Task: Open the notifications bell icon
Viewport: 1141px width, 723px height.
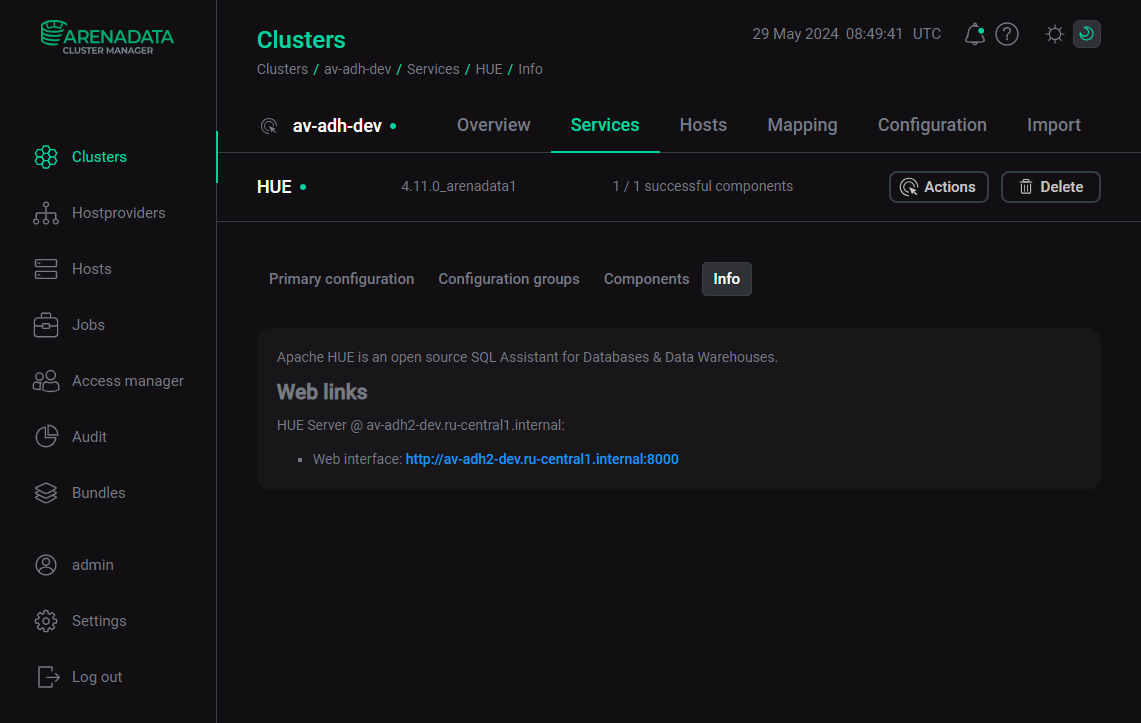Action: (974, 35)
